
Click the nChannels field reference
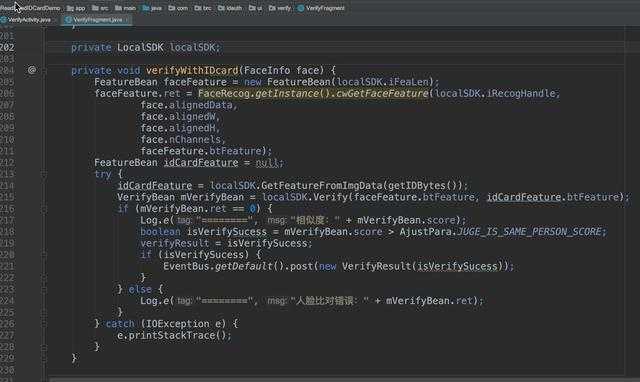click(195, 140)
